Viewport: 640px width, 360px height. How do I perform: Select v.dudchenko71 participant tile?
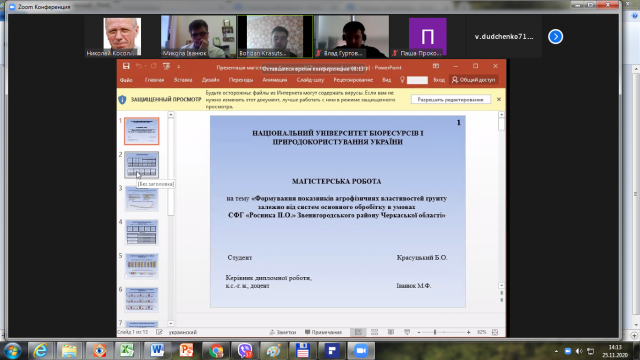504,37
